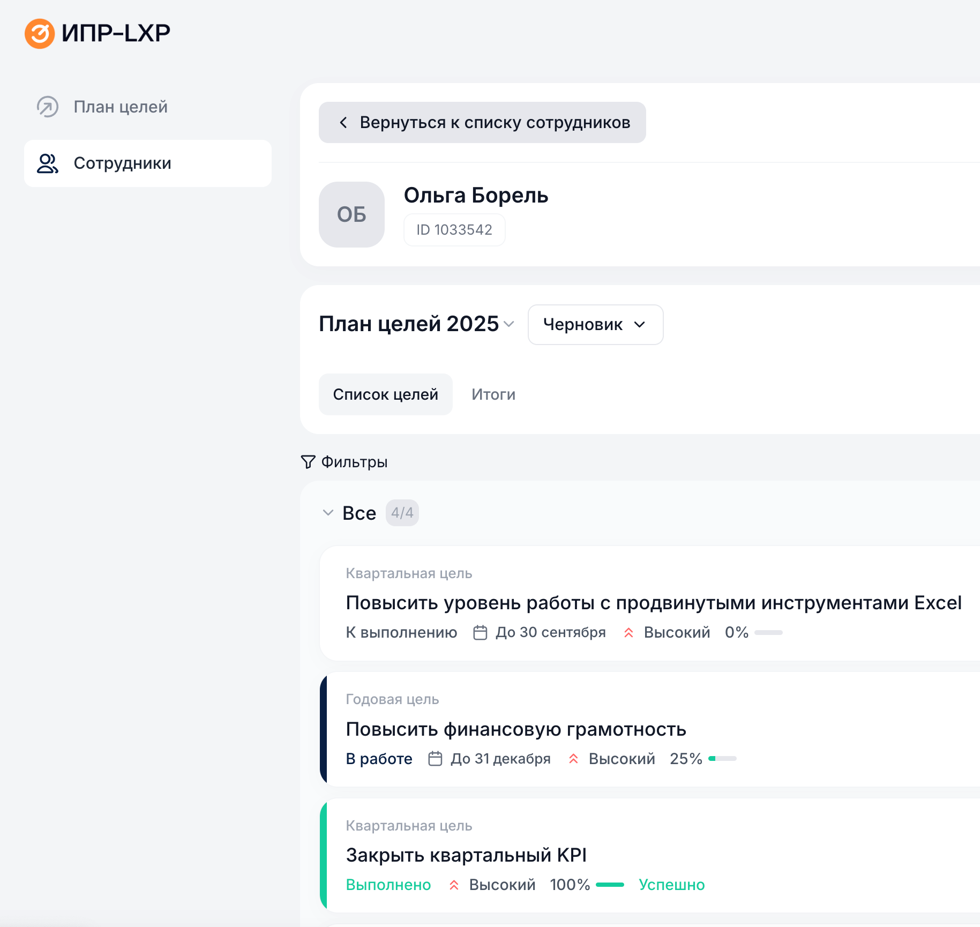The width and height of the screenshot is (980, 927).
Task: Click the В работе status
Action: 379,759
